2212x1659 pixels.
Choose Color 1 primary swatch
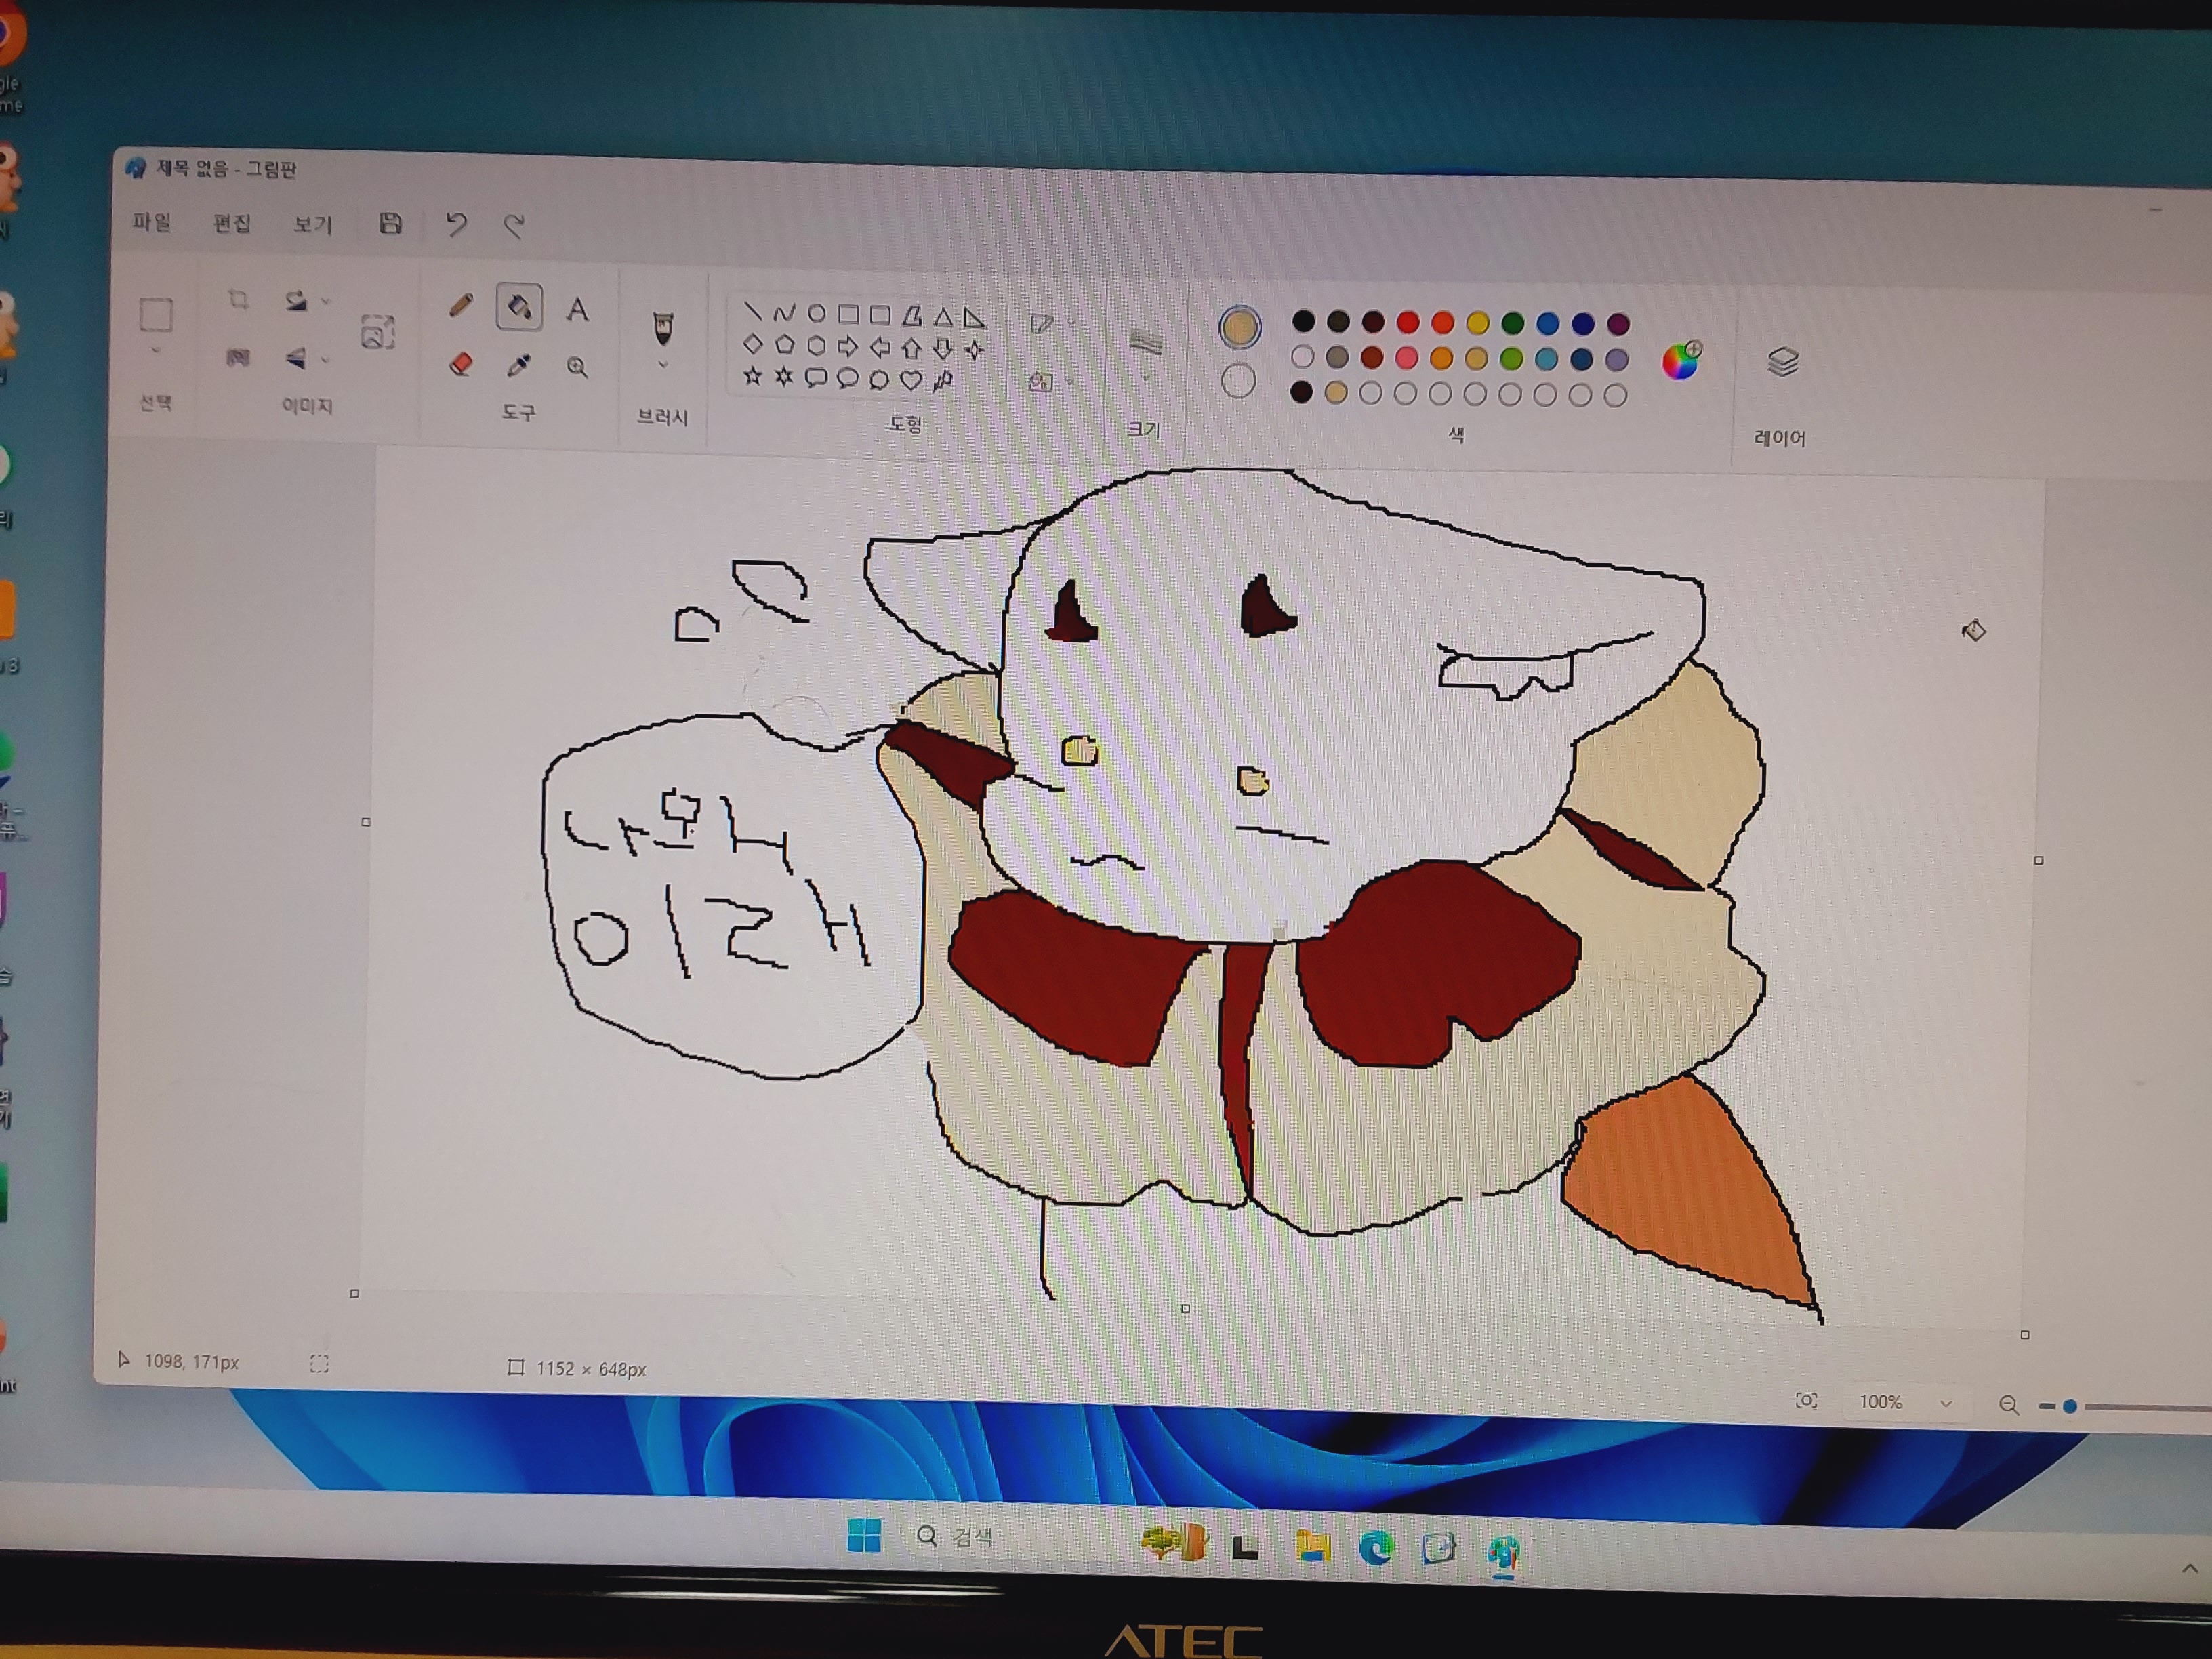click(x=1240, y=328)
